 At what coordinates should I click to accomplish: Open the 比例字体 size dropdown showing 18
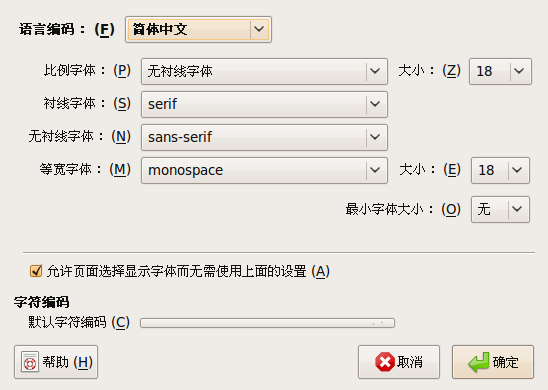[500, 71]
